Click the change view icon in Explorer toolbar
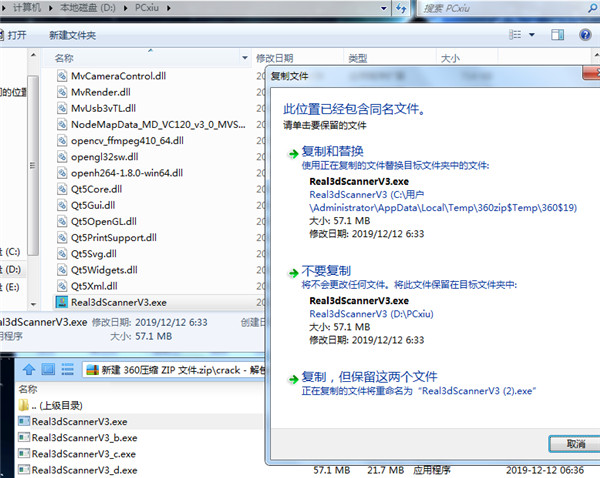The width and height of the screenshot is (600, 478). pos(515,35)
